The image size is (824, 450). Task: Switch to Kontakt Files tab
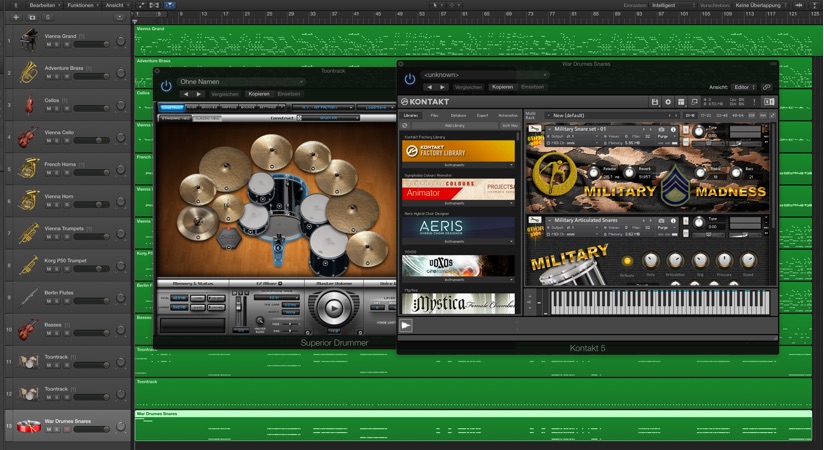[x=435, y=115]
